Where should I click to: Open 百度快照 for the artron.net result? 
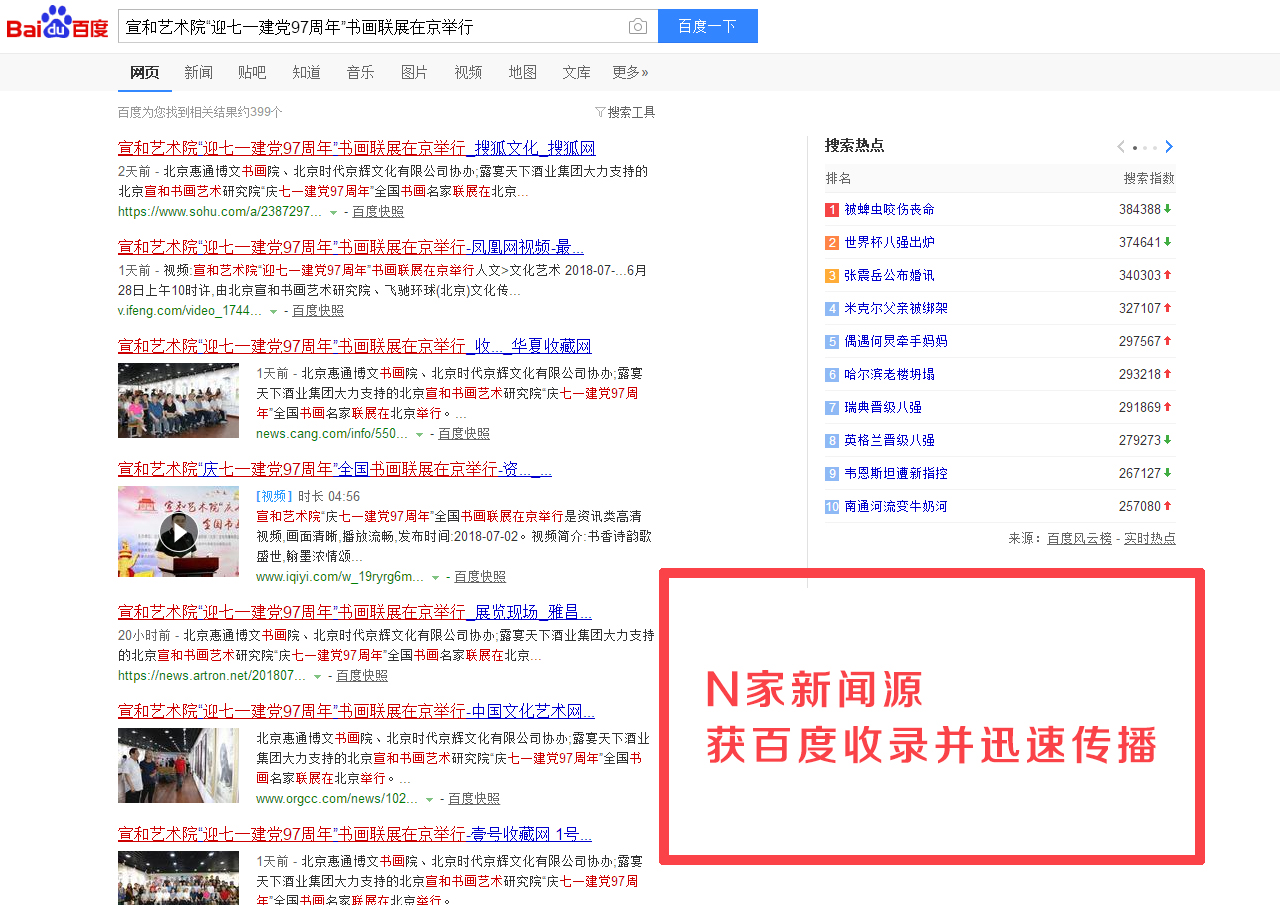[x=362, y=676]
